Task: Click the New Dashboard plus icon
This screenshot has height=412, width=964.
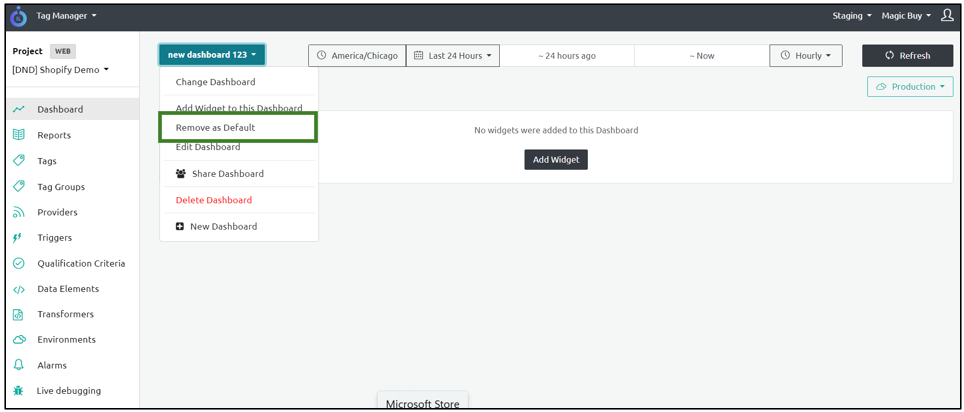Action: pos(180,226)
